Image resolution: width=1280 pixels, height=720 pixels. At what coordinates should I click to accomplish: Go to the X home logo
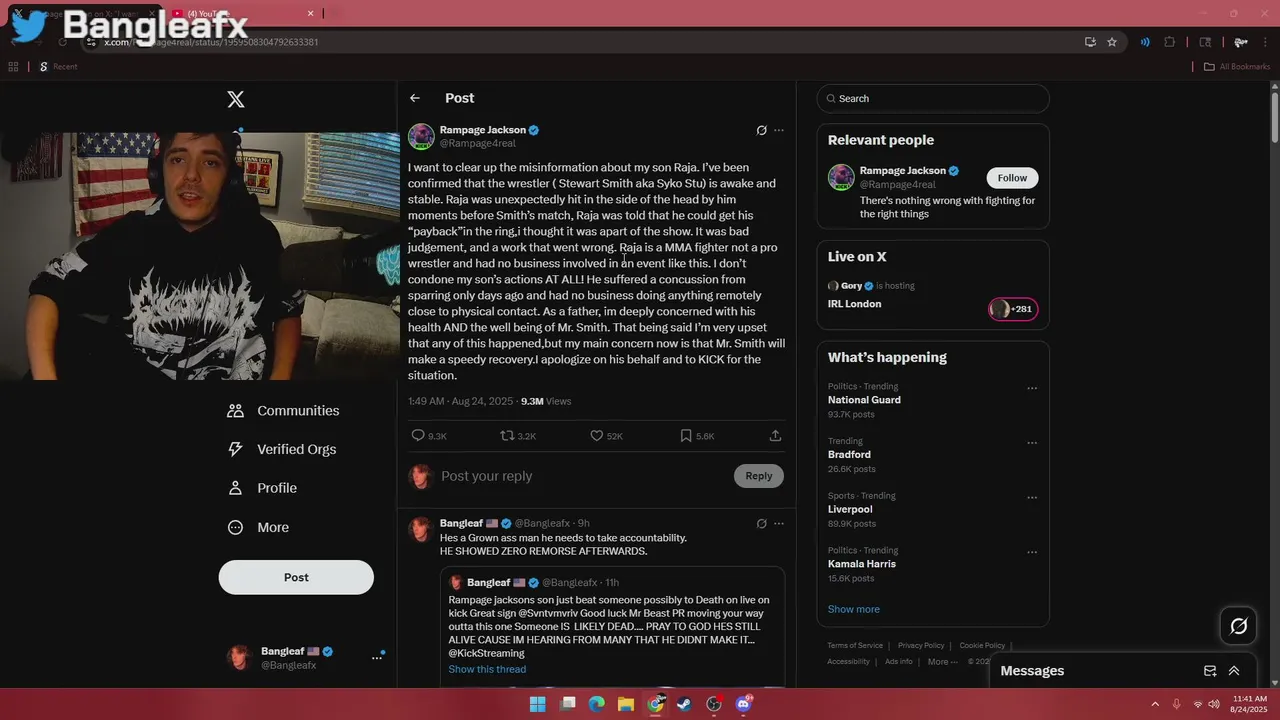pos(236,99)
